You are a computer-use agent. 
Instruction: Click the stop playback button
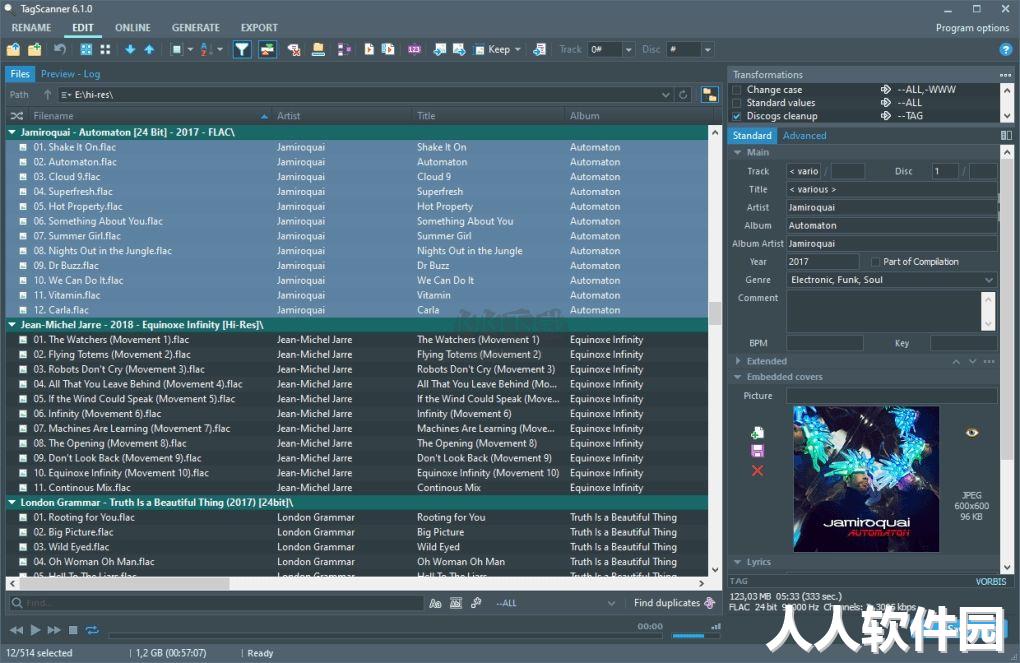tap(73, 630)
